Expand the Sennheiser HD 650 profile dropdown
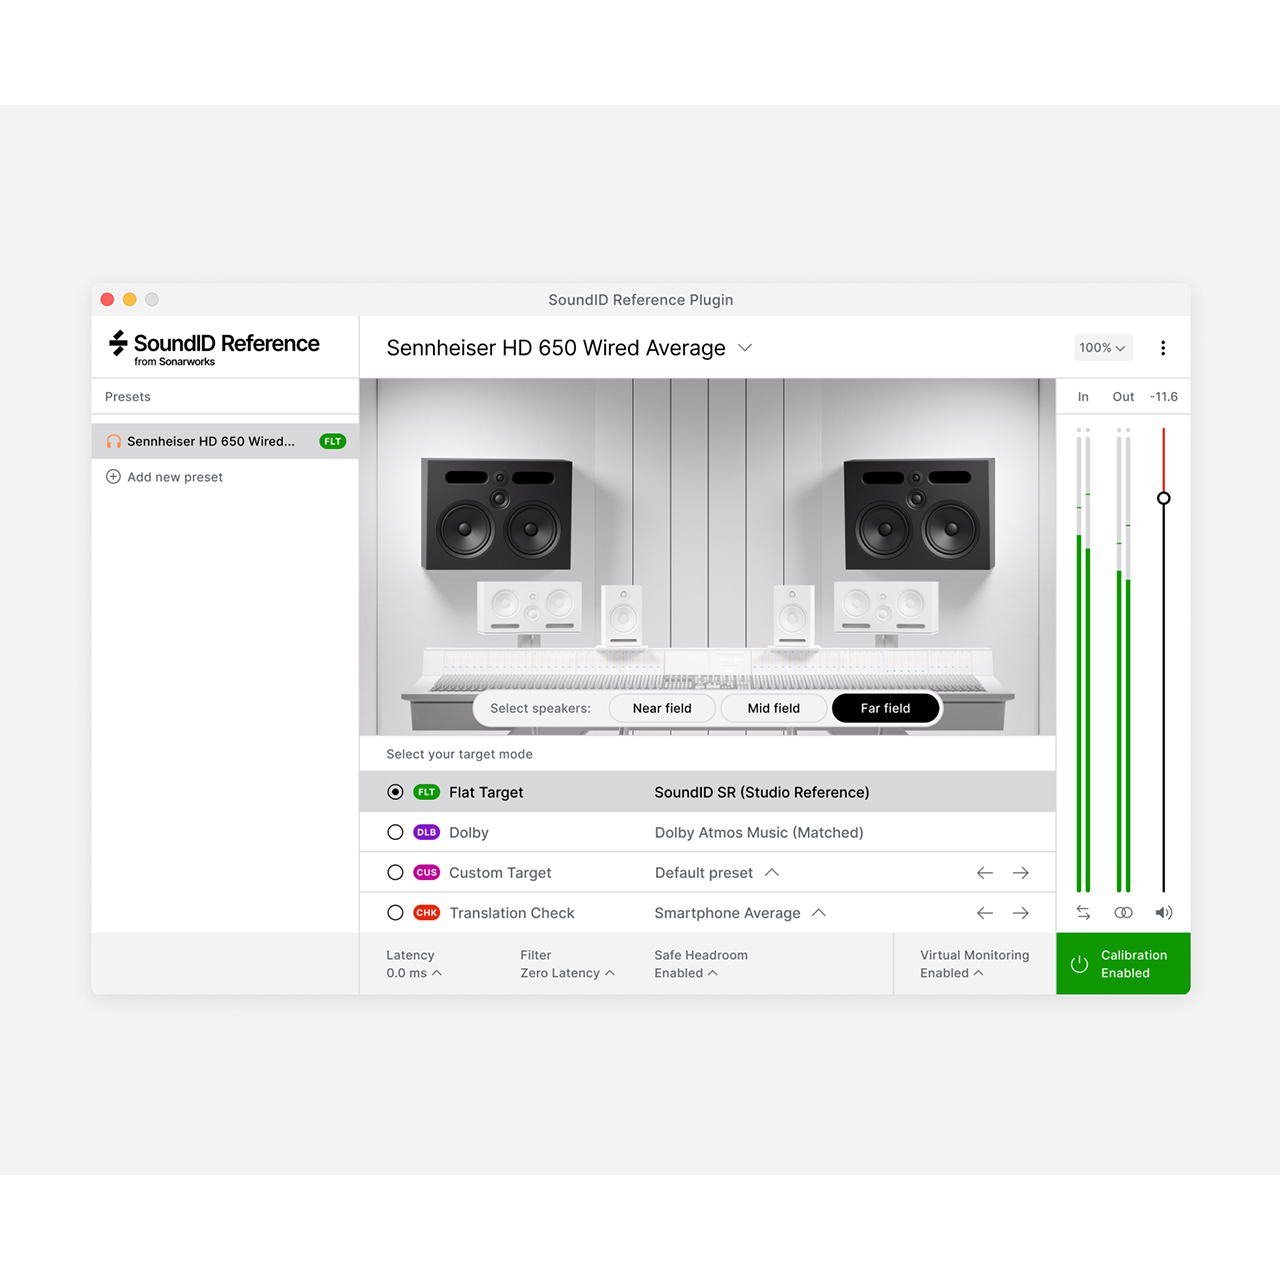This screenshot has width=1280, height=1280. coord(745,348)
